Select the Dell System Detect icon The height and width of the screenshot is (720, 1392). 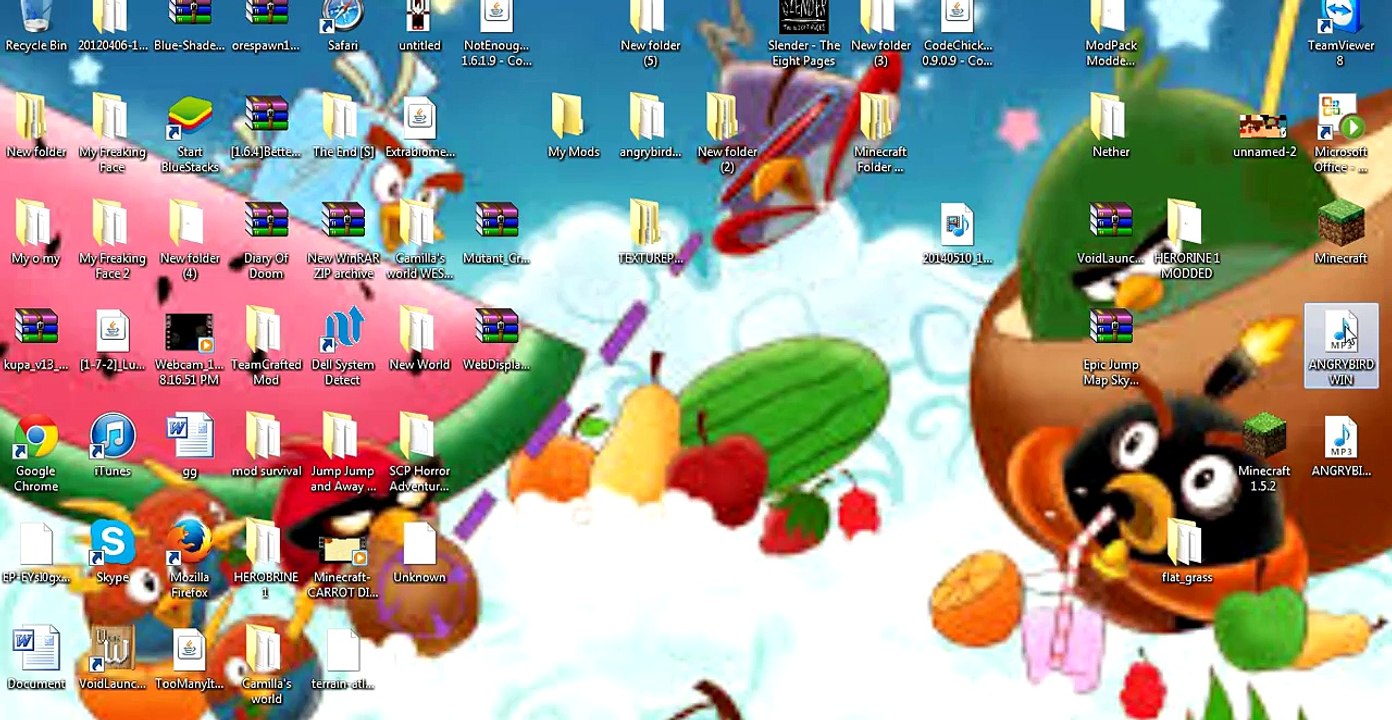[343, 348]
